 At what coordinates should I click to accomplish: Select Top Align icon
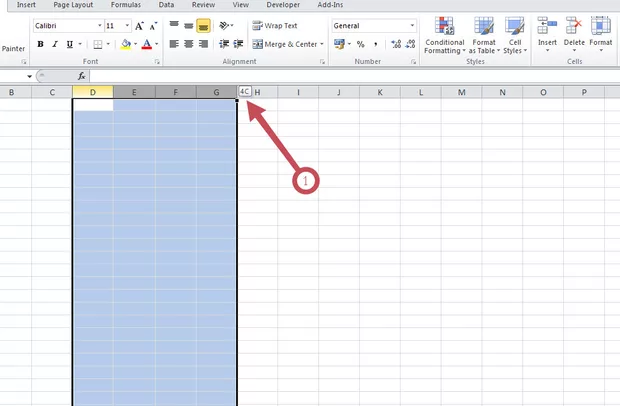coord(174,26)
